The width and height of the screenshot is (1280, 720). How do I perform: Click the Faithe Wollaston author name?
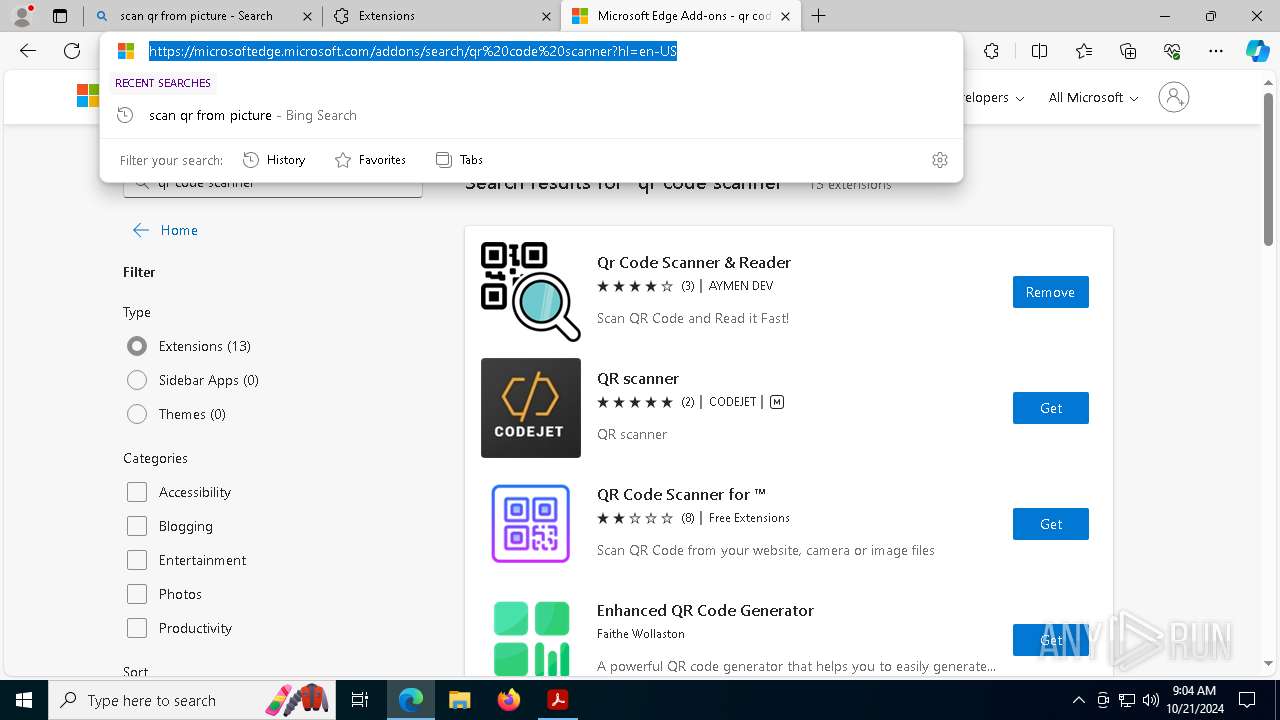[x=641, y=634]
